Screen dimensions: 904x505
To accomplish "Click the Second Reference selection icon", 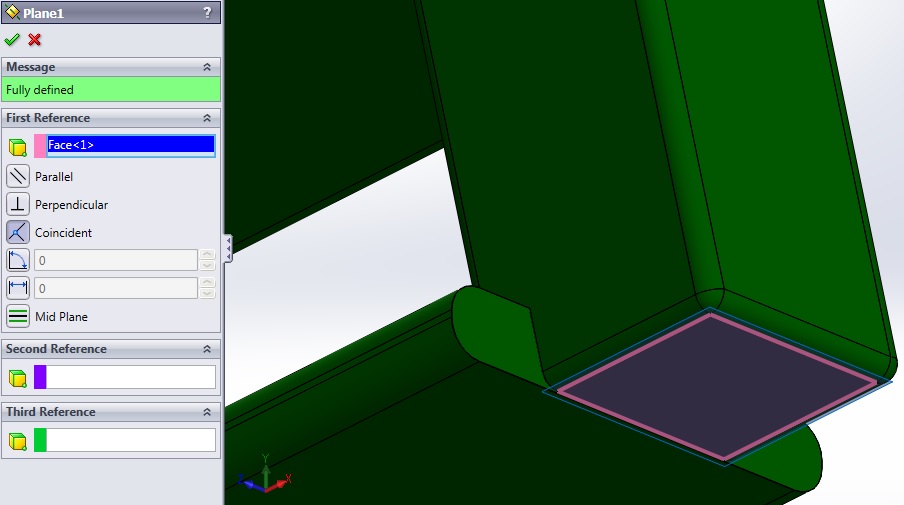I will [x=17, y=378].
